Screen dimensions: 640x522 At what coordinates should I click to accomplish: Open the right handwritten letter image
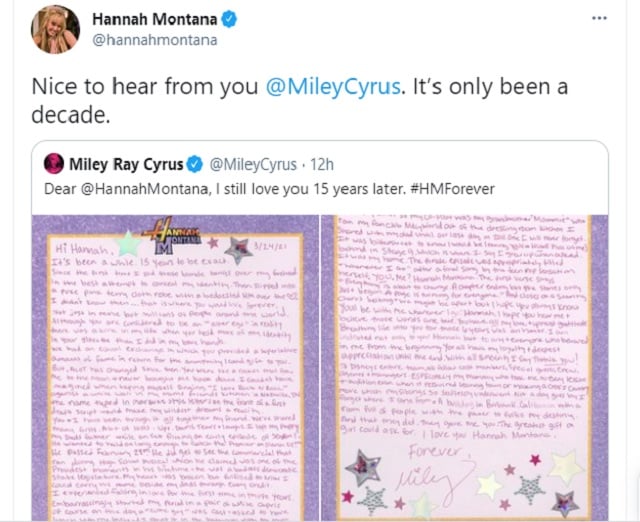464,368
